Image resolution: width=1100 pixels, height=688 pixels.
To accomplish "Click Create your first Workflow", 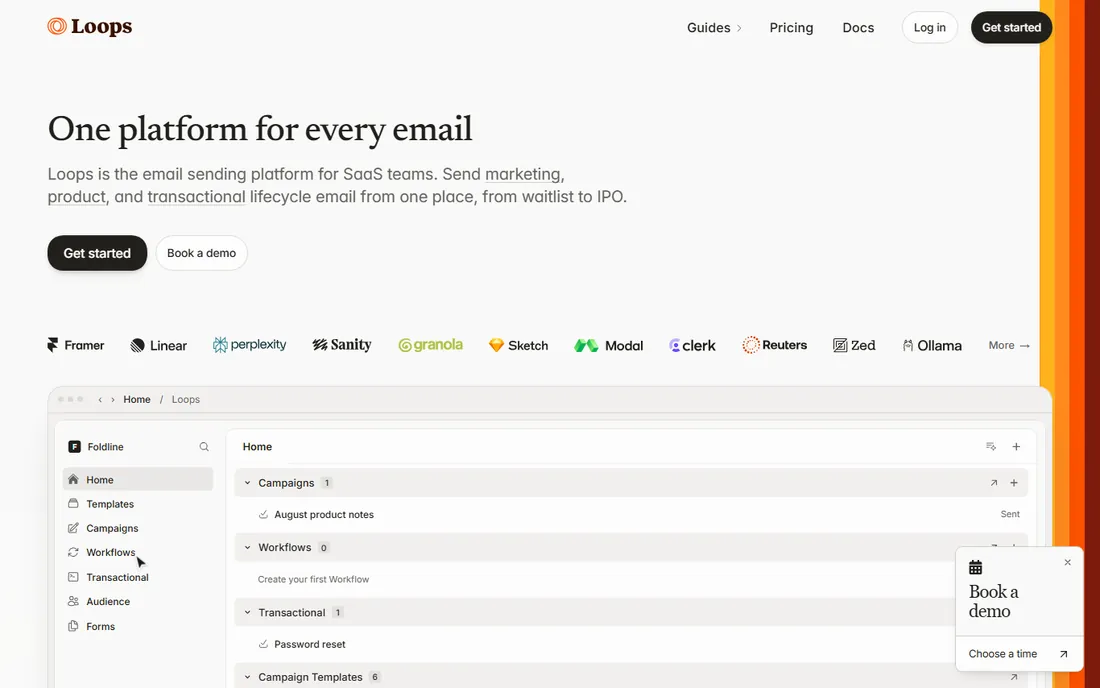I will pos(313,579).
